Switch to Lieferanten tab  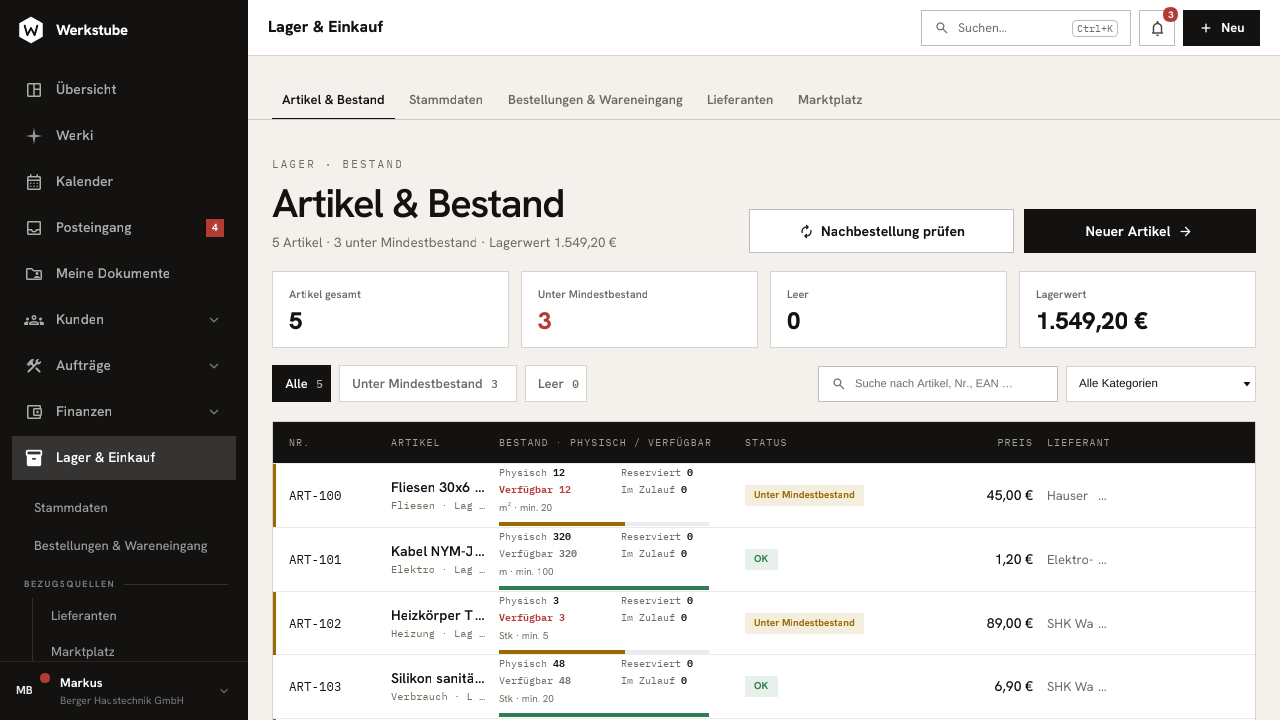740,100
